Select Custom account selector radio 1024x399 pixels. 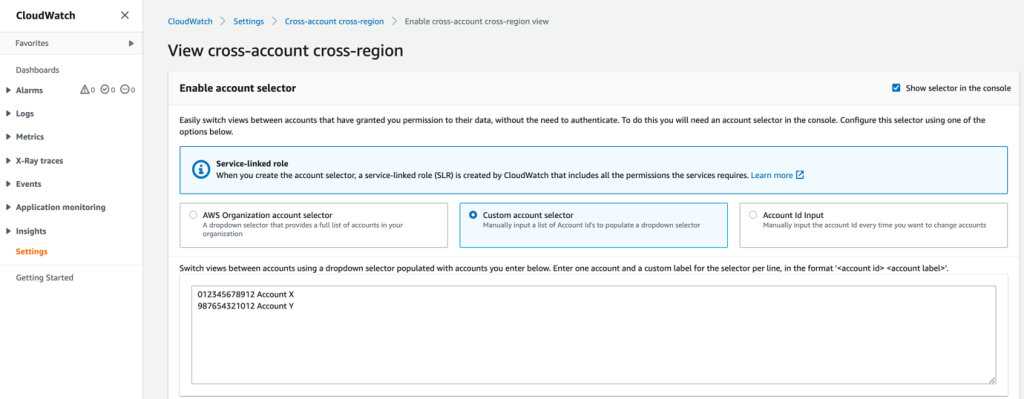(473, 215)
